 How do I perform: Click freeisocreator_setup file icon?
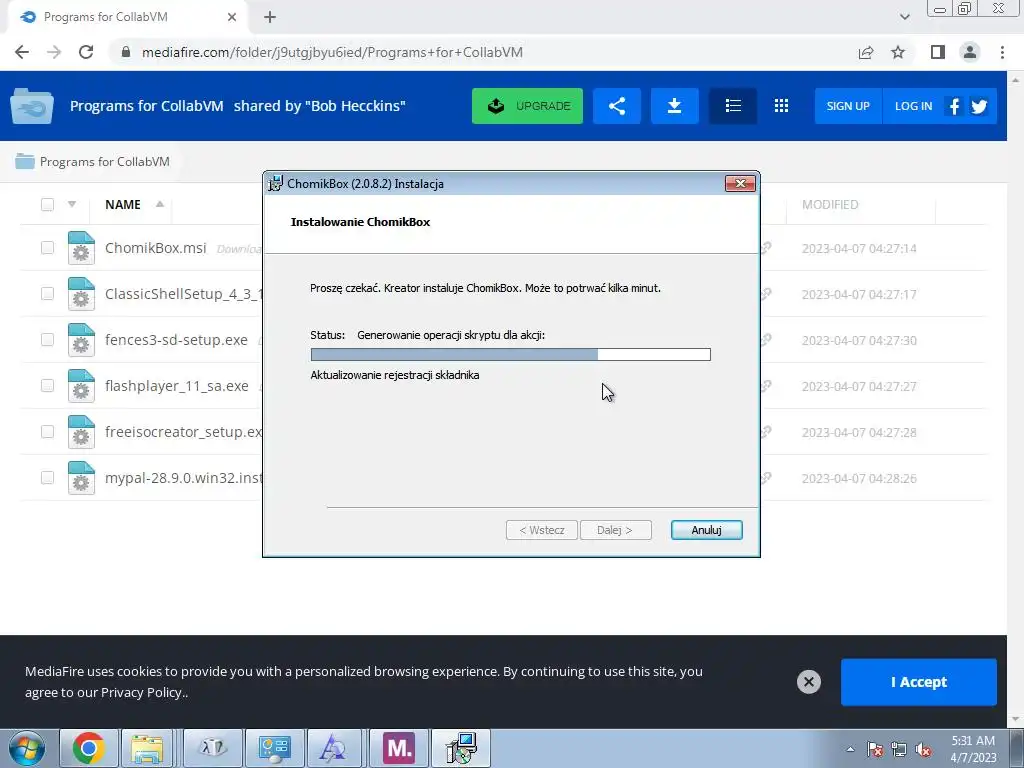tap(81, 432)
